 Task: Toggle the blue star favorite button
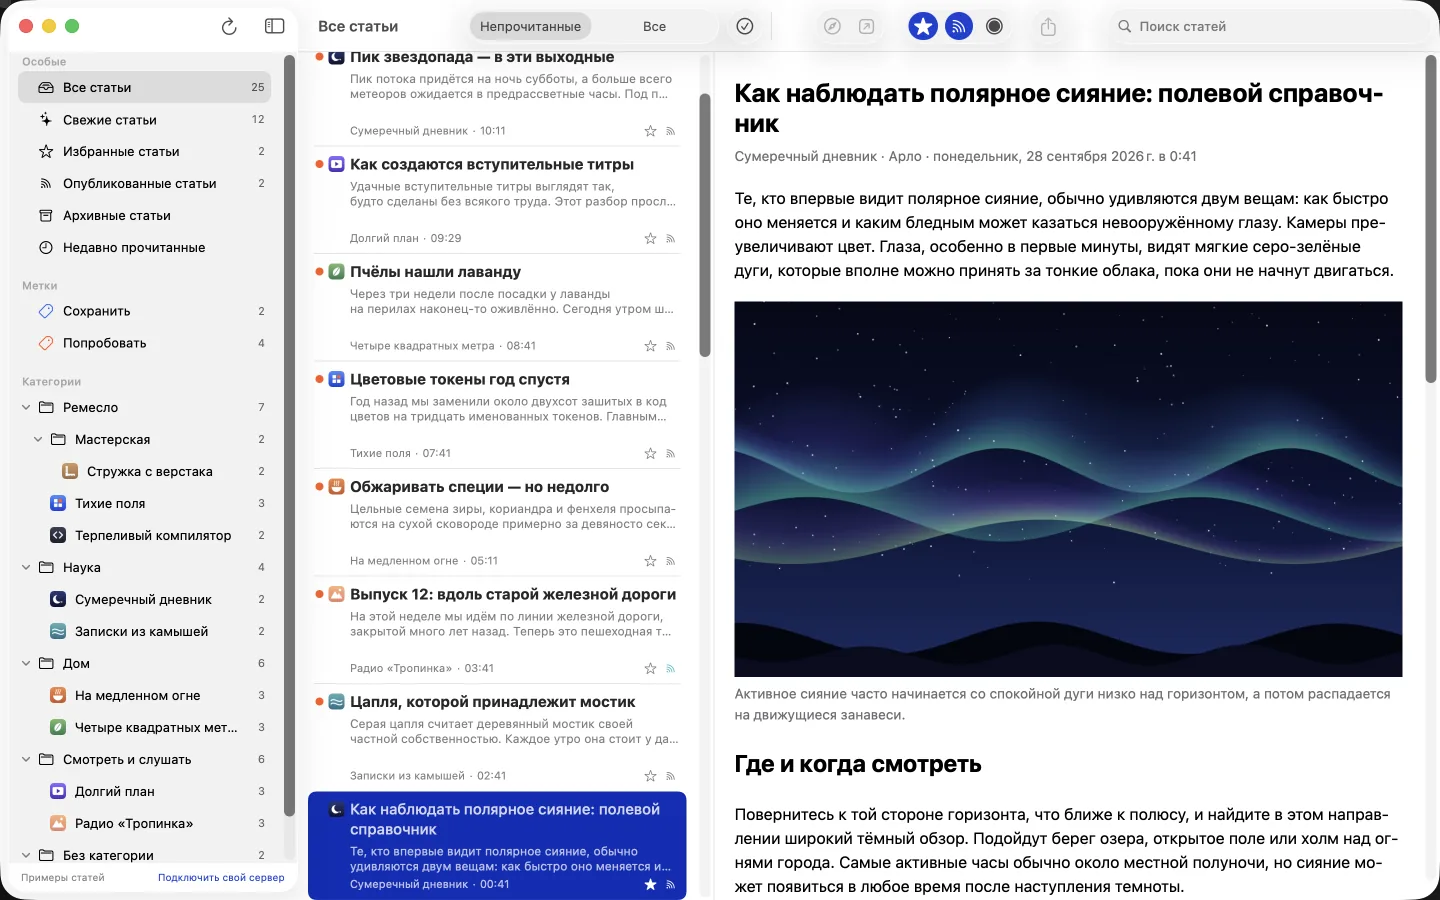(923, 26)
